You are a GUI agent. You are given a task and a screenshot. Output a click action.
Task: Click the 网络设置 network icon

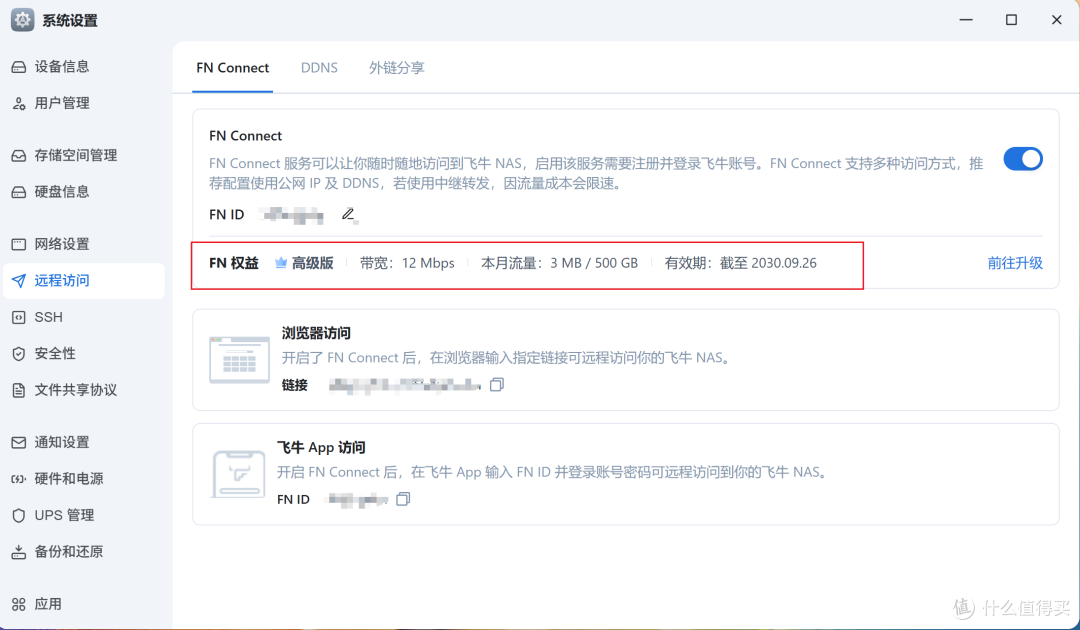(19, 244)
